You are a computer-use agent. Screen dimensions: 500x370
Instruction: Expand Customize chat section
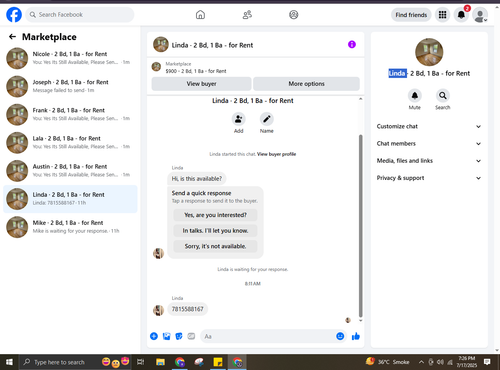429,126
